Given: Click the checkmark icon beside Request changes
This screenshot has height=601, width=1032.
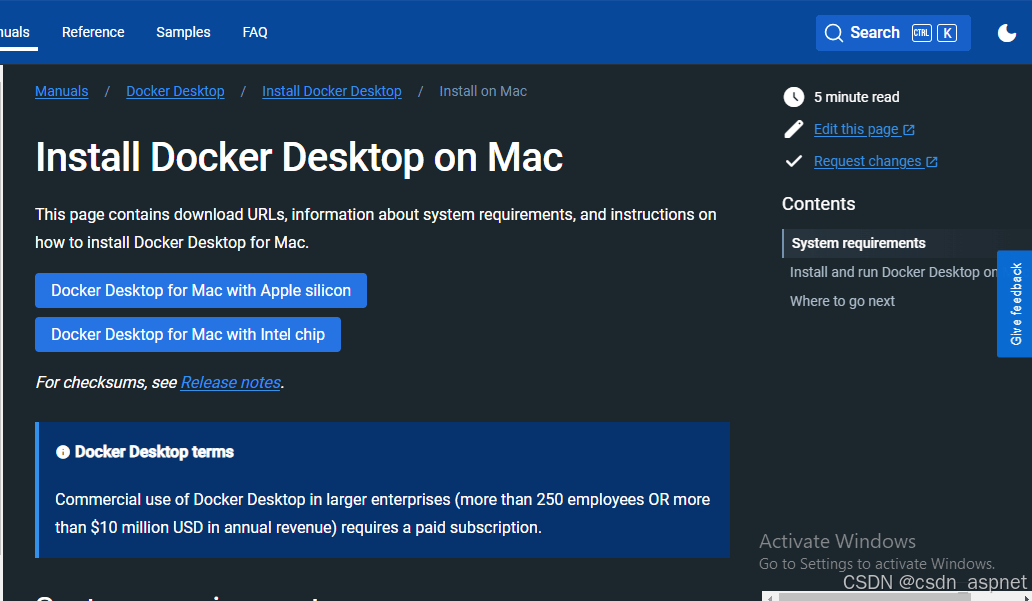Looking at the screenshot, I should 794,161.
